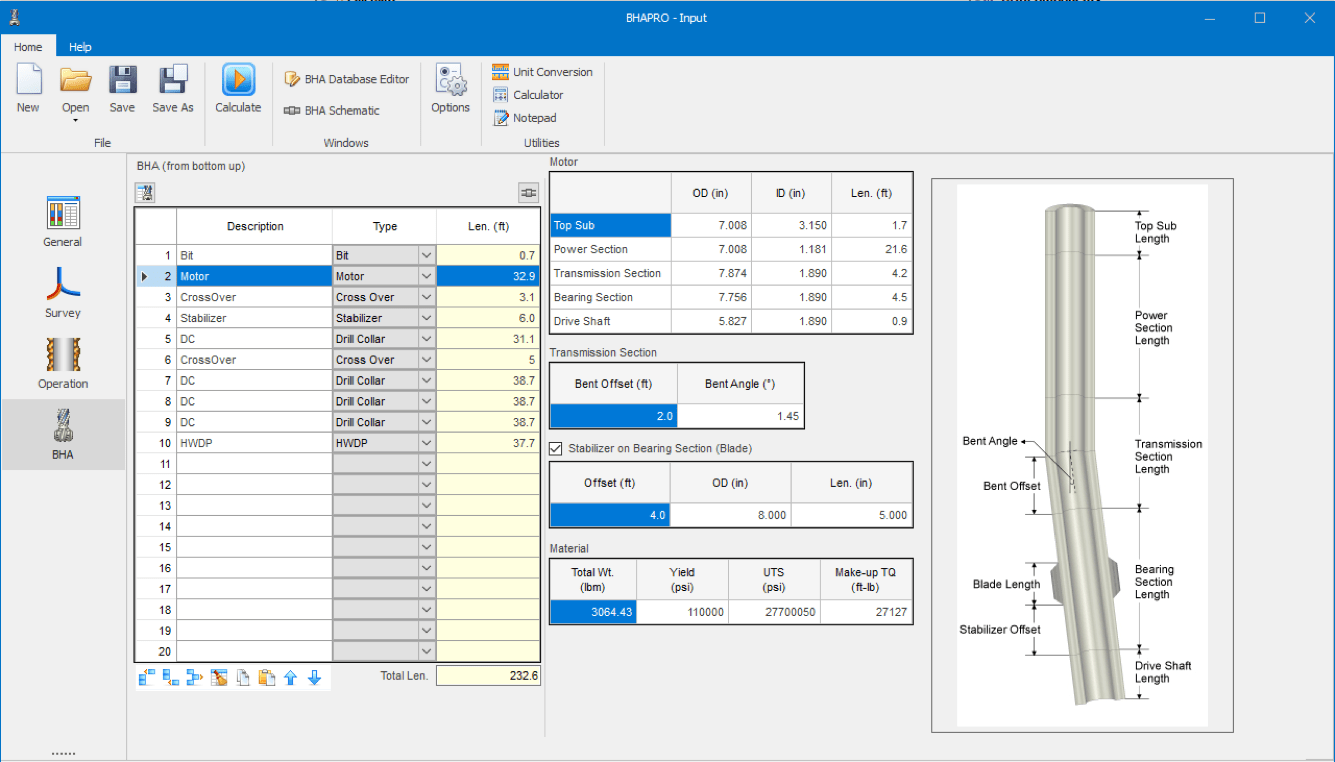Open the Unit Conversion utility
Viewport: 1335px width, 762px height.
[542, 72]
